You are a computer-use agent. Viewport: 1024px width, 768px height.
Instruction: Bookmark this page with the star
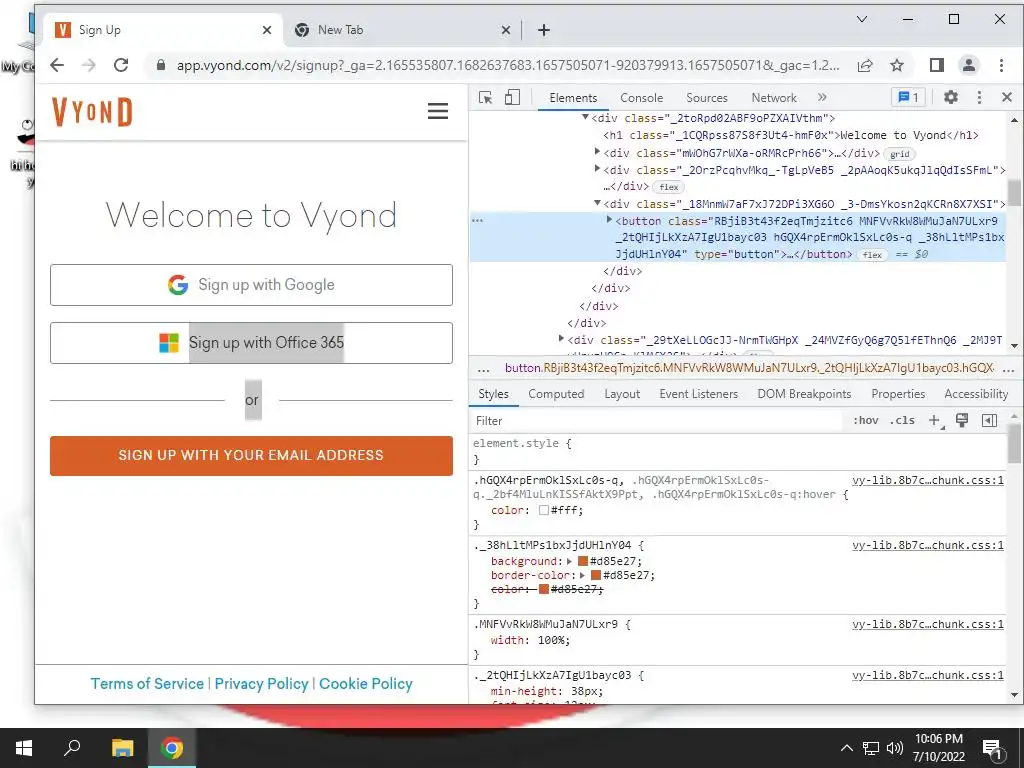coord(897,65)
